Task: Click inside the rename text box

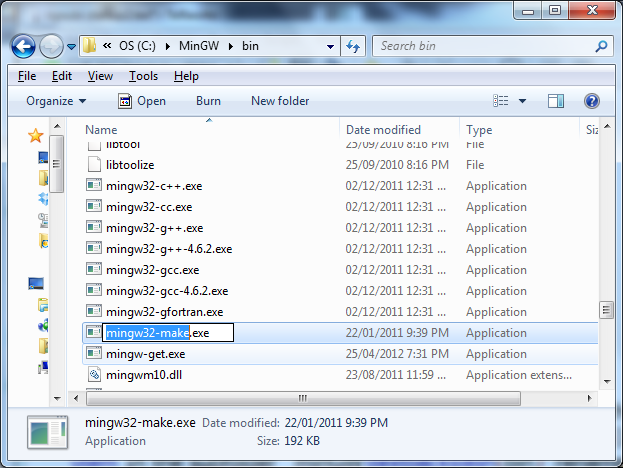Action: 168,333
